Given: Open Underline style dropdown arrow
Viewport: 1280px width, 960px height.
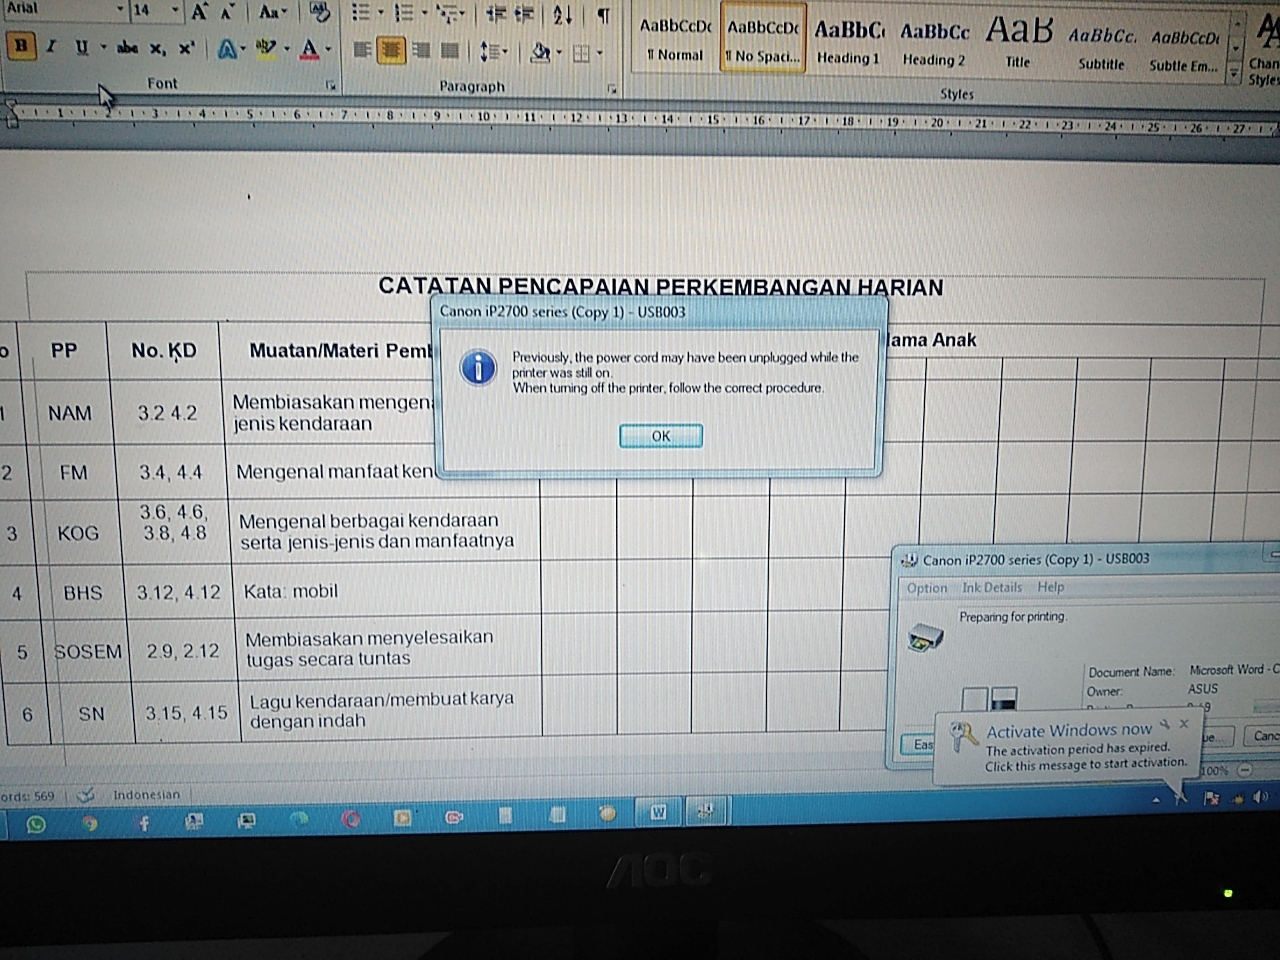Looking at the screenshot, I should (102, 47).
